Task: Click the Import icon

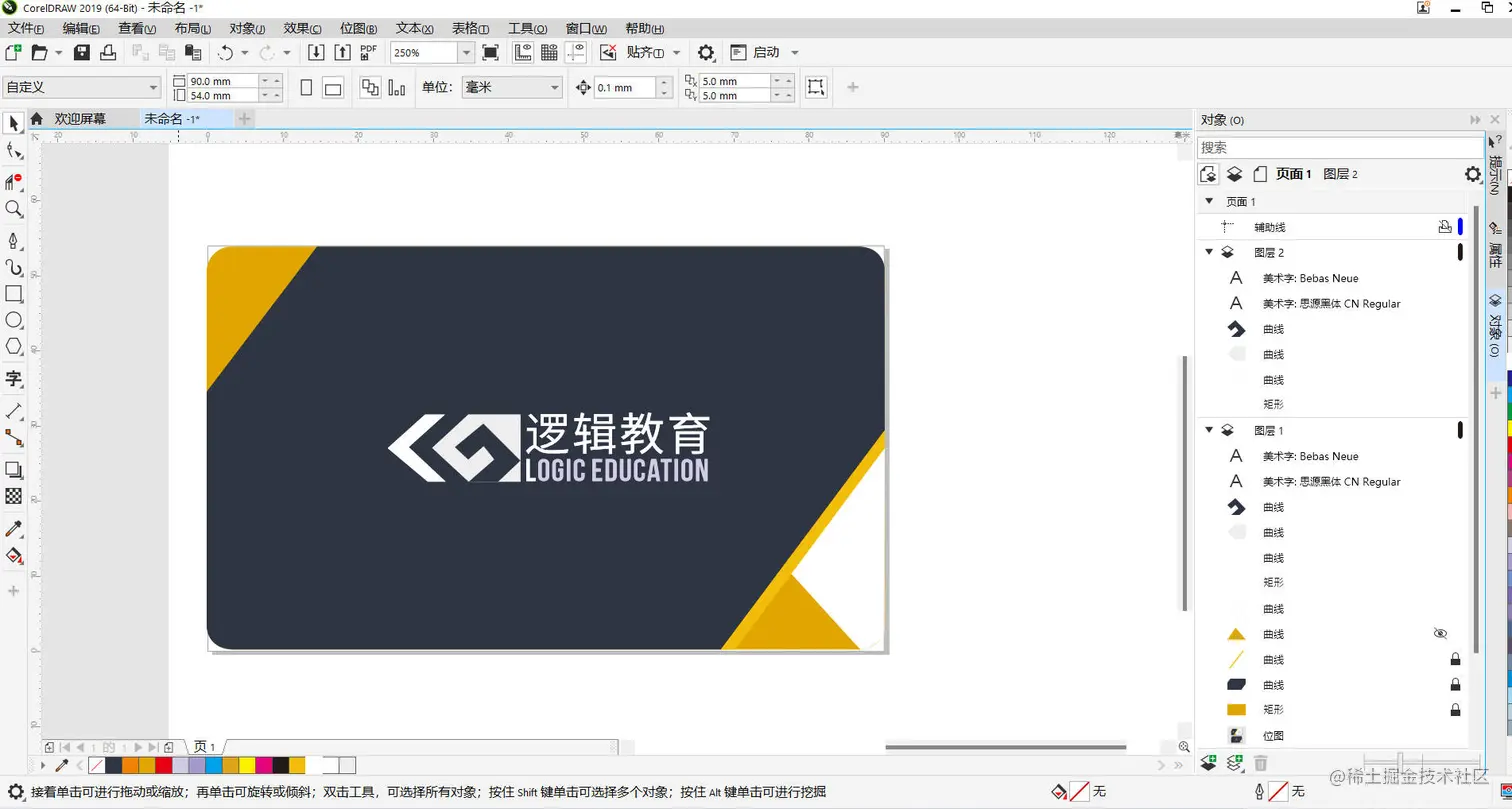Action: (x=316, y=52)
